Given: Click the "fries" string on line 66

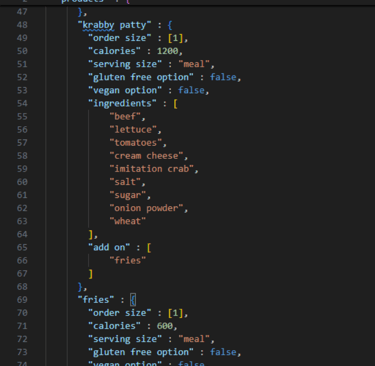Looking at the screenshot, I should point(128,260).
